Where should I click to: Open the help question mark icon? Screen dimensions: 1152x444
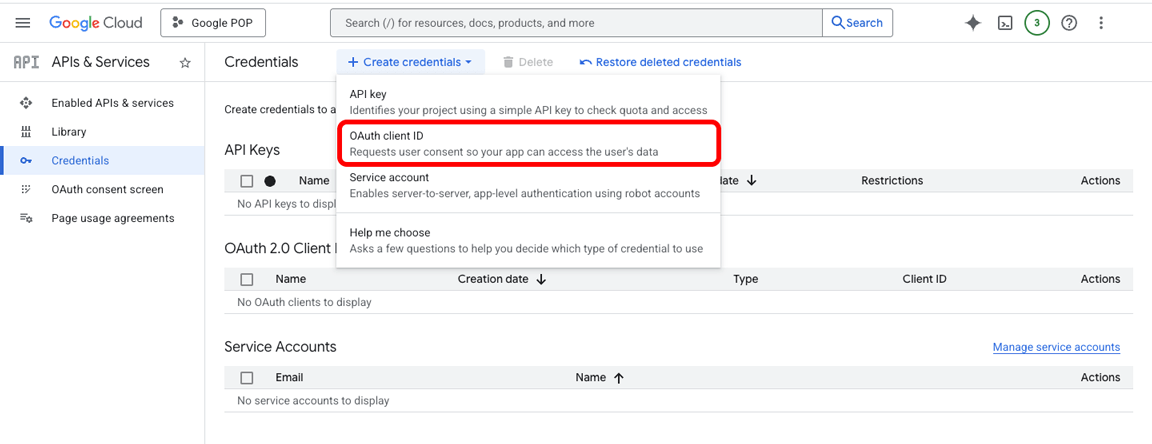click(1070, 23)
